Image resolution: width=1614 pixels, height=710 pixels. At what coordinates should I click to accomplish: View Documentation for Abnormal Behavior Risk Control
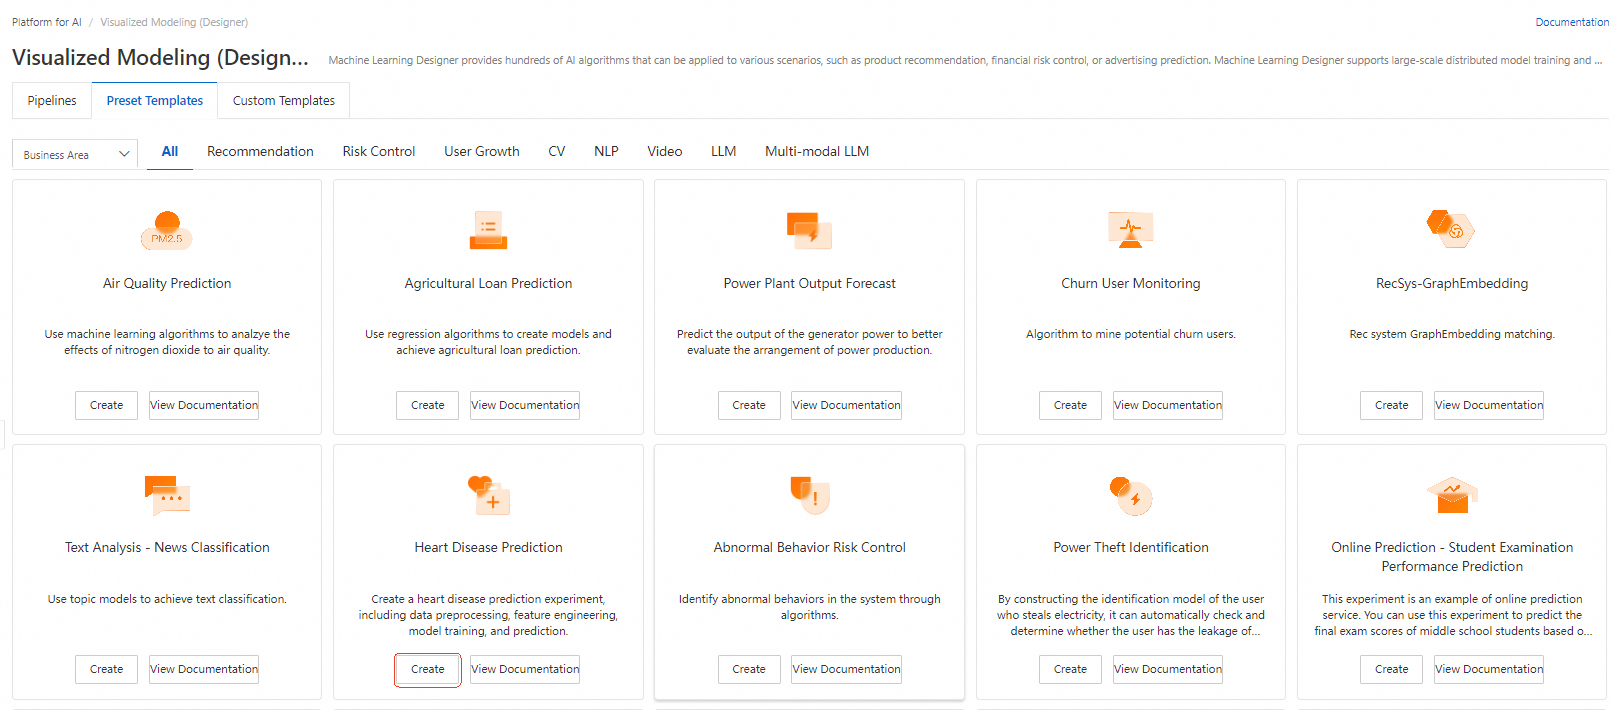coord(846,669)
